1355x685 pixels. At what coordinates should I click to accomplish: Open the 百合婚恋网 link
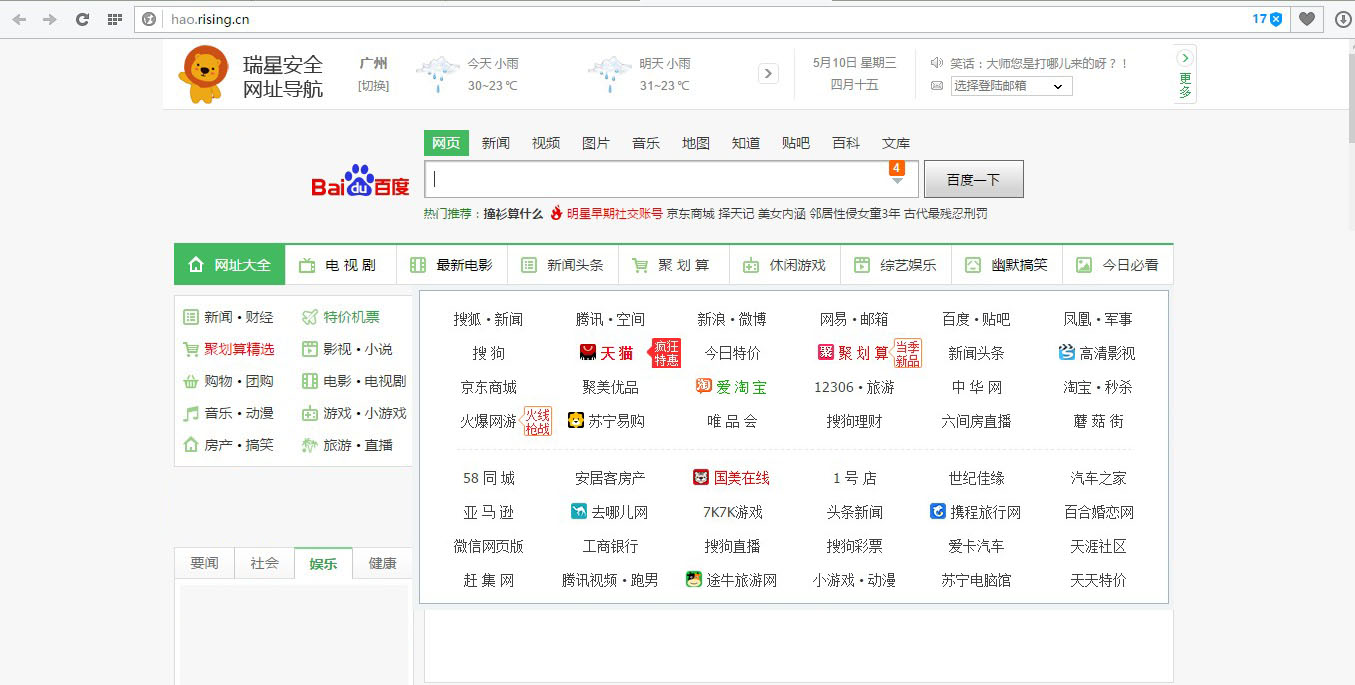[x=1098, y=512]
